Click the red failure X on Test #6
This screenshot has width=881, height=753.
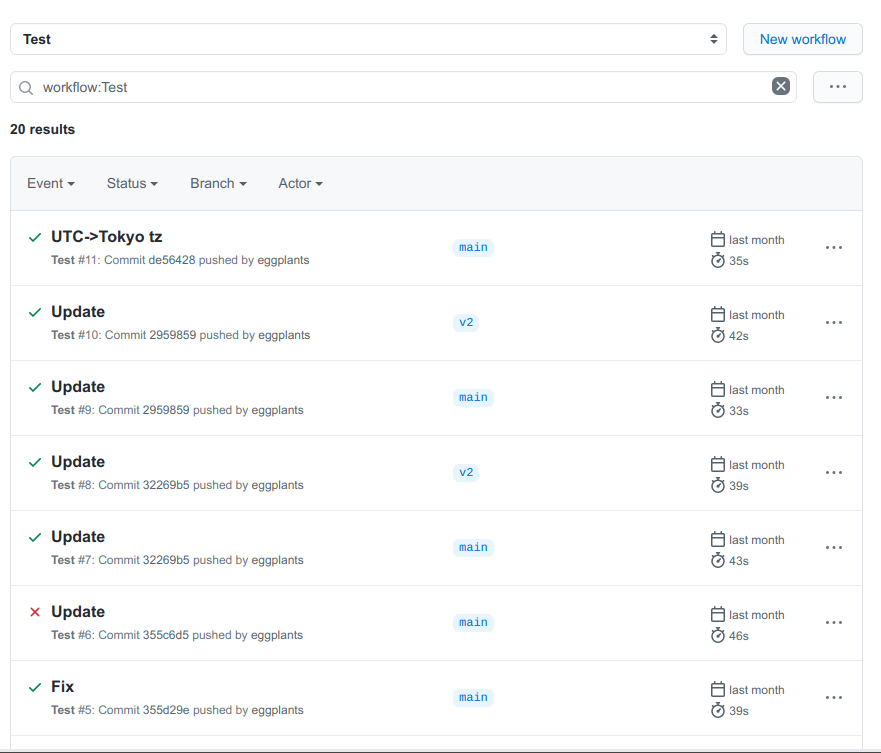tap(35, 612)
